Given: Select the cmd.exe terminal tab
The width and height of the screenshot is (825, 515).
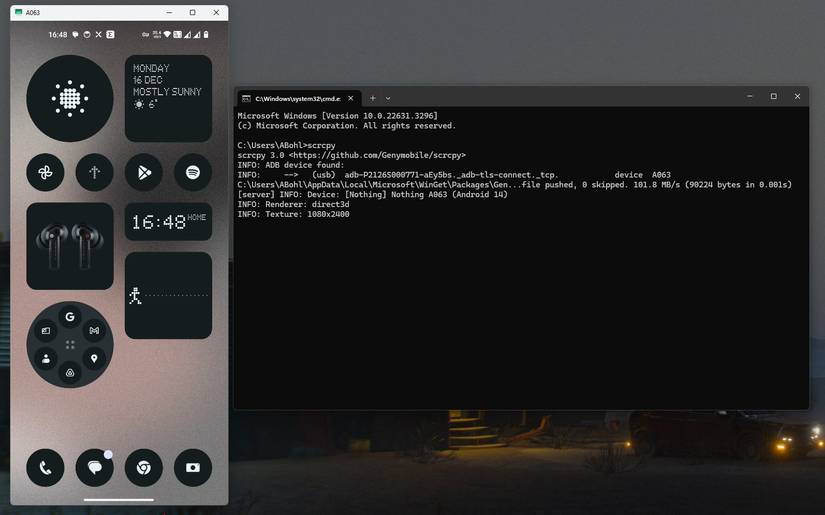Looking at the screenshot, I should tap(294, 98).
